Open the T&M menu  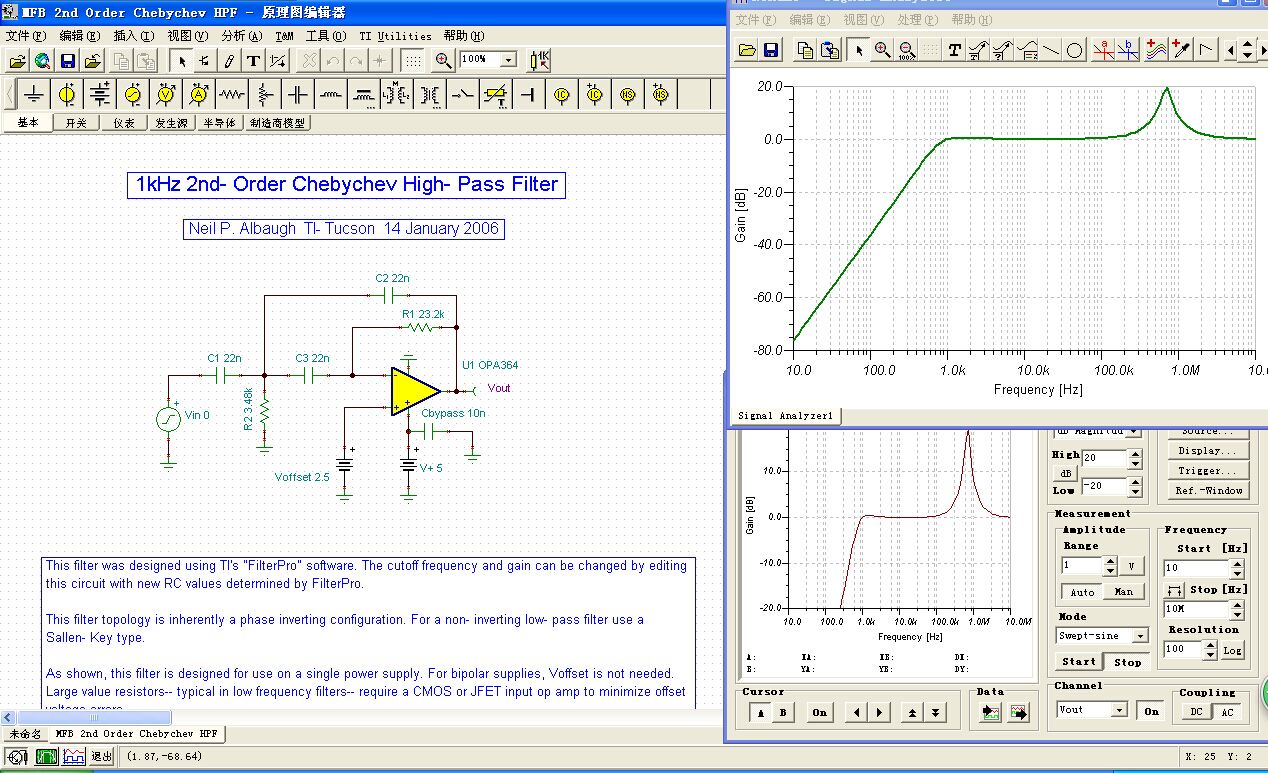point(284,35)
